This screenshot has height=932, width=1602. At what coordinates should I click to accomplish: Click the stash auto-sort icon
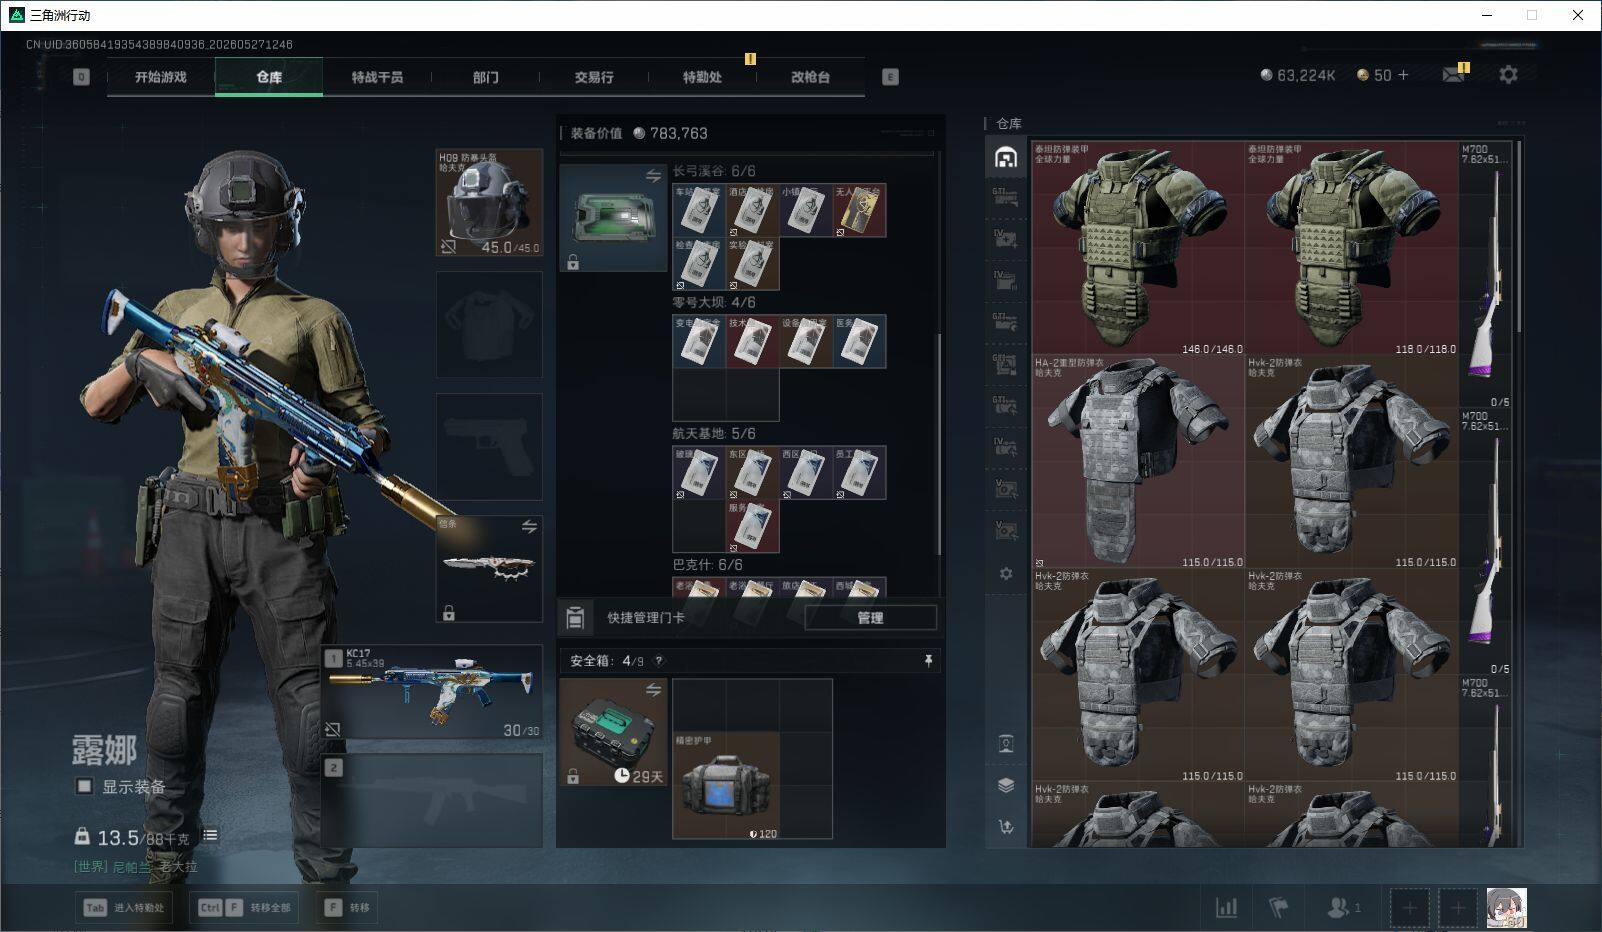(x=1006, y=826)
